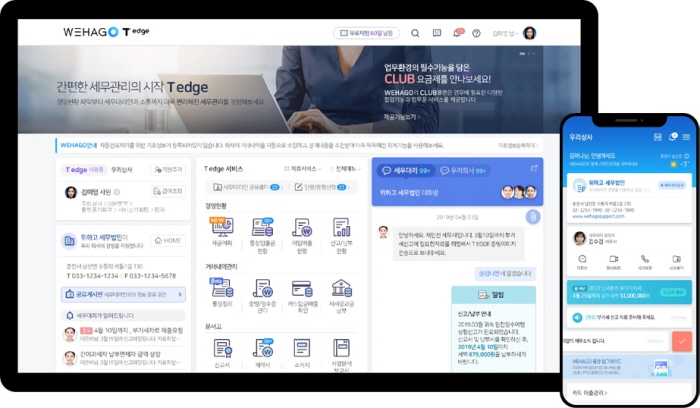The image size is (700, 408).
Task: Click the 기초정보등록하기 link in notice bar
Action: click(x=518, y=146)
